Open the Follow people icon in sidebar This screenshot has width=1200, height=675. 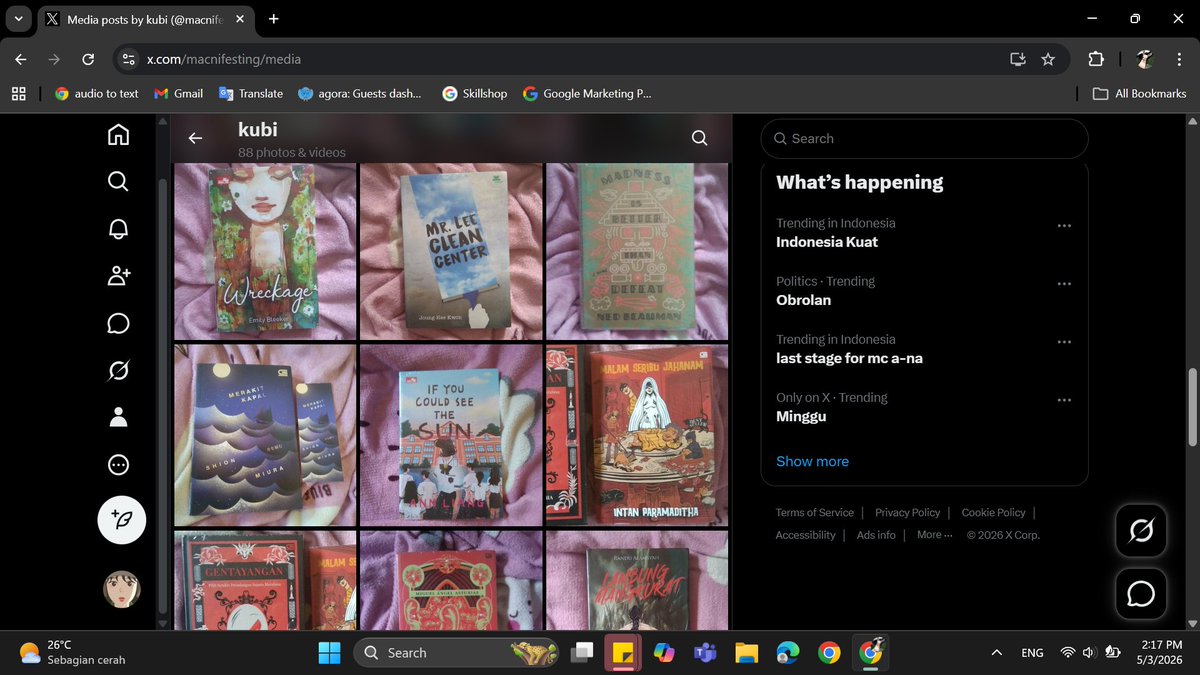coord(118,276)
